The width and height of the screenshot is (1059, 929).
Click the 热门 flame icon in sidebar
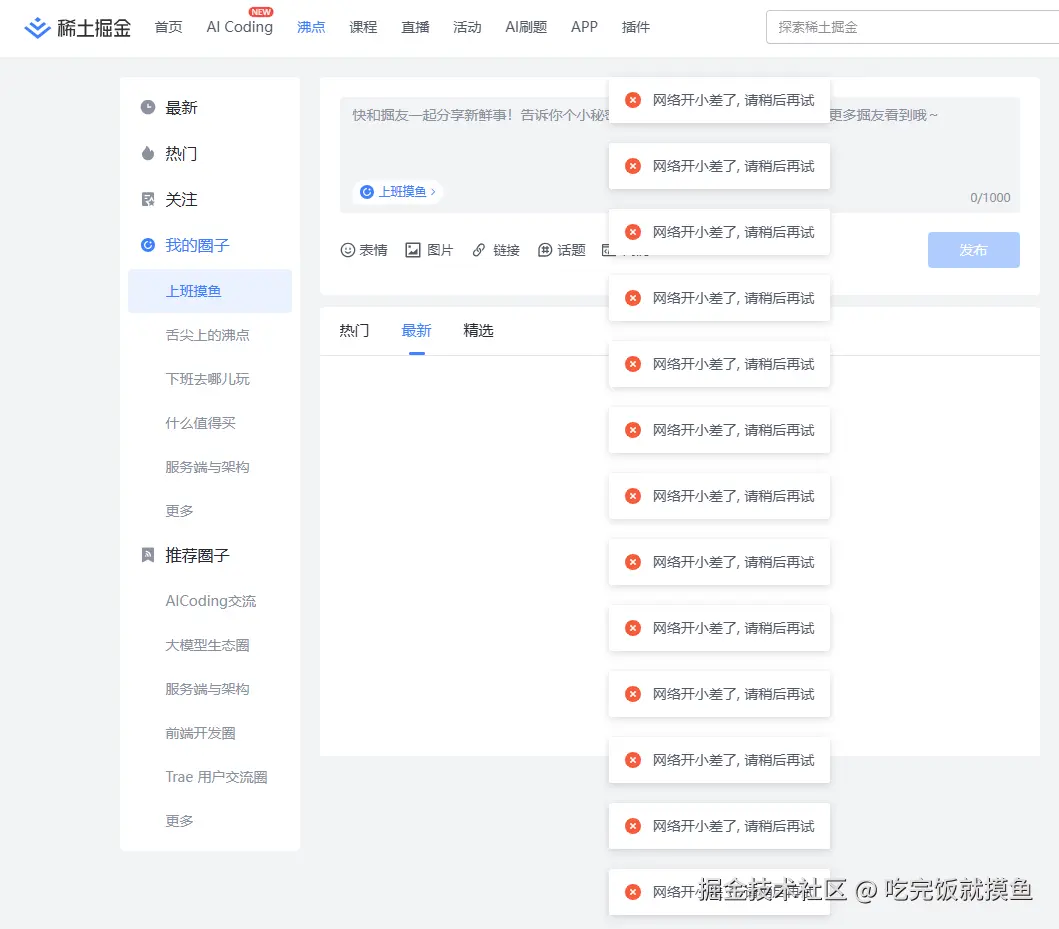point(150,153)
